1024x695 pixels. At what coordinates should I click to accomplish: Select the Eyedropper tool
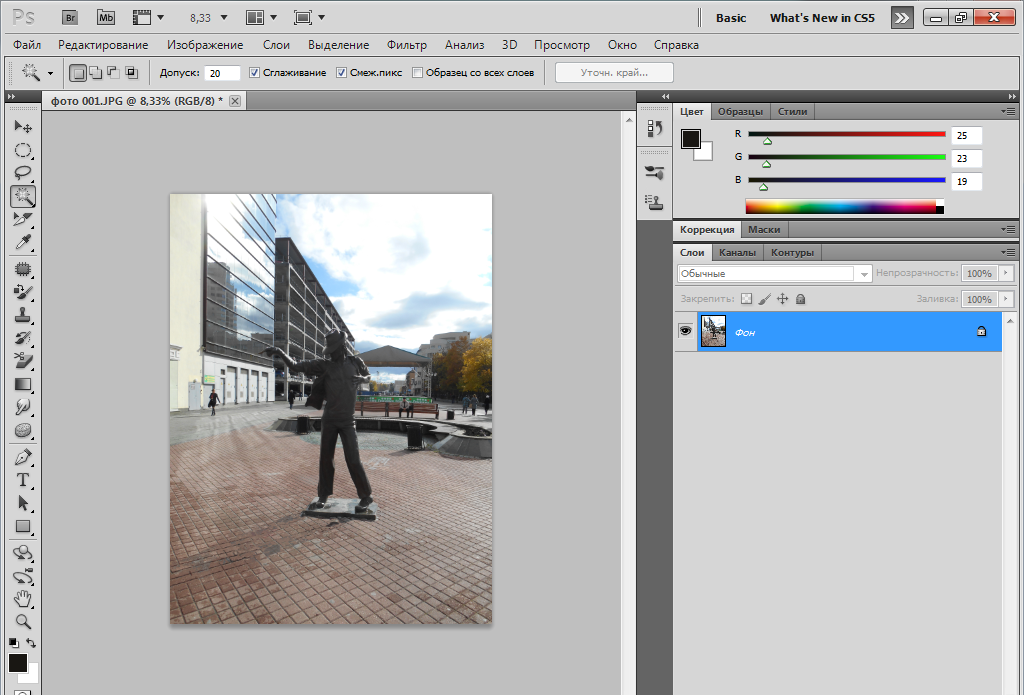[23, 242]
